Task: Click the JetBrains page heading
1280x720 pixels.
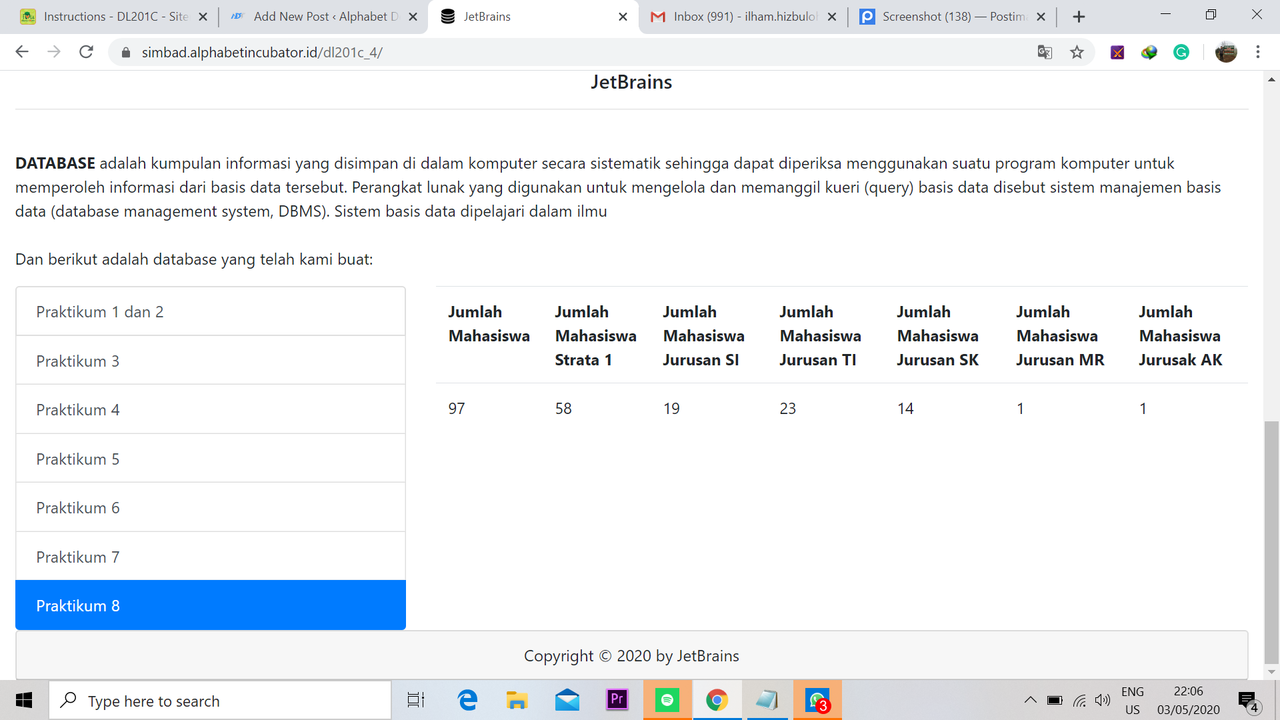Action: [631, 82]
